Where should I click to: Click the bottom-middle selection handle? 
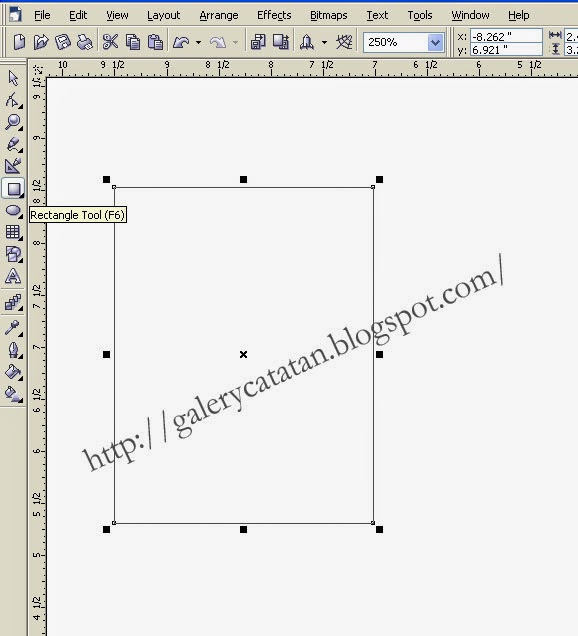pos(243,529)
